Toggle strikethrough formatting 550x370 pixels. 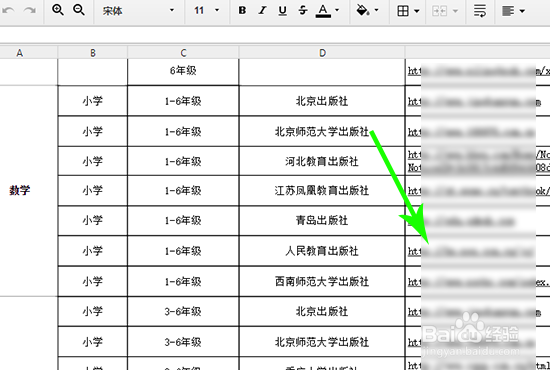tap(303, 11)
